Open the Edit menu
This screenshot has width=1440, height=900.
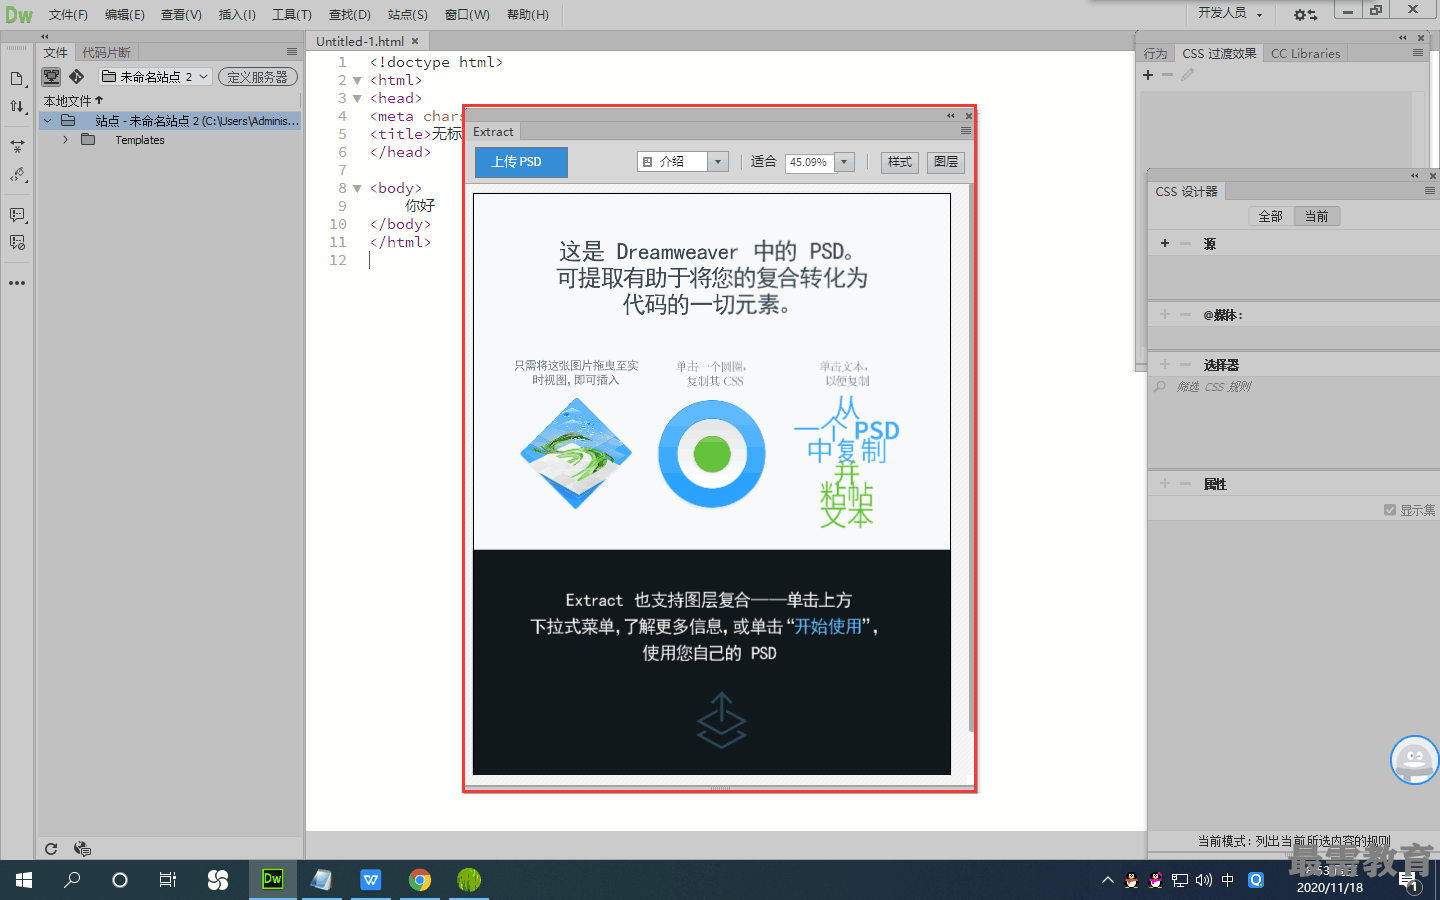(x=125, y=15)
